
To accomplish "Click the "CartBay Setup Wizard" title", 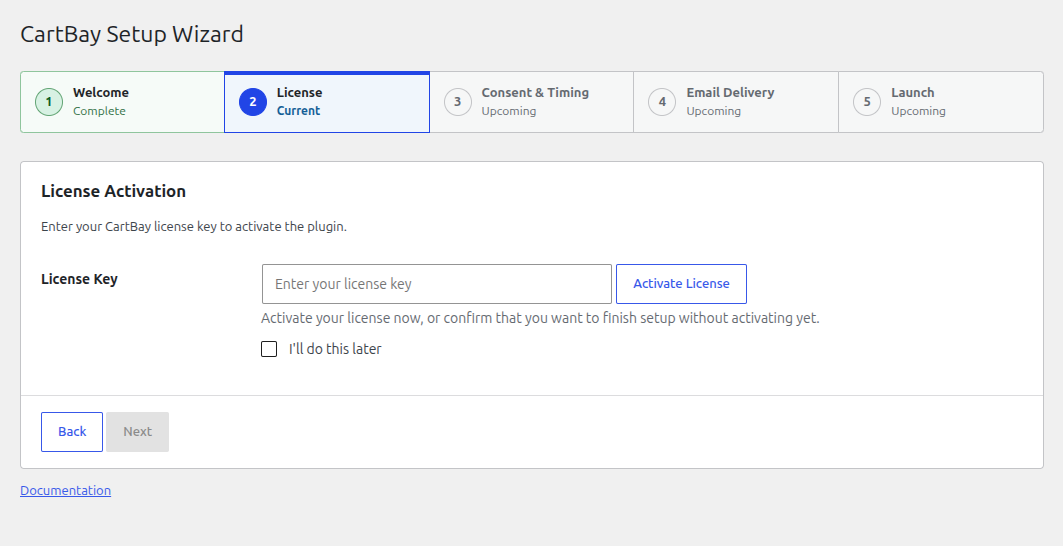I will tap(132, 34).
